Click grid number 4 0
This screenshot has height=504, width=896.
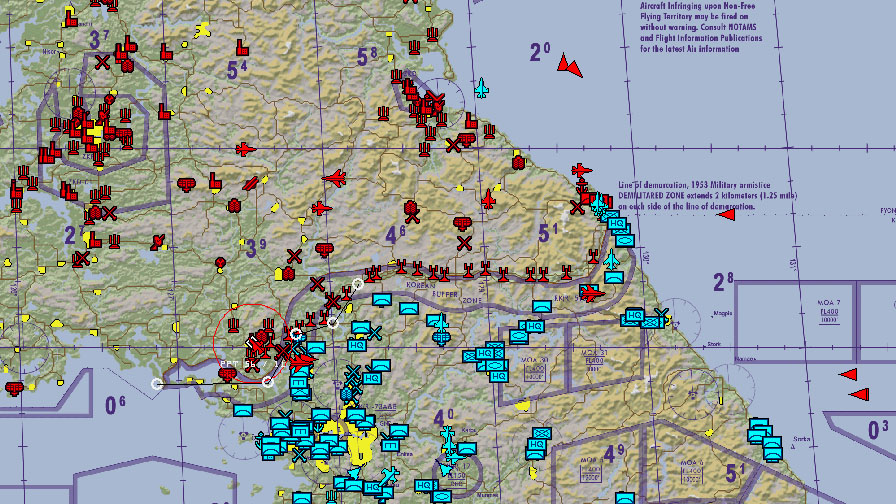point(443,418)
